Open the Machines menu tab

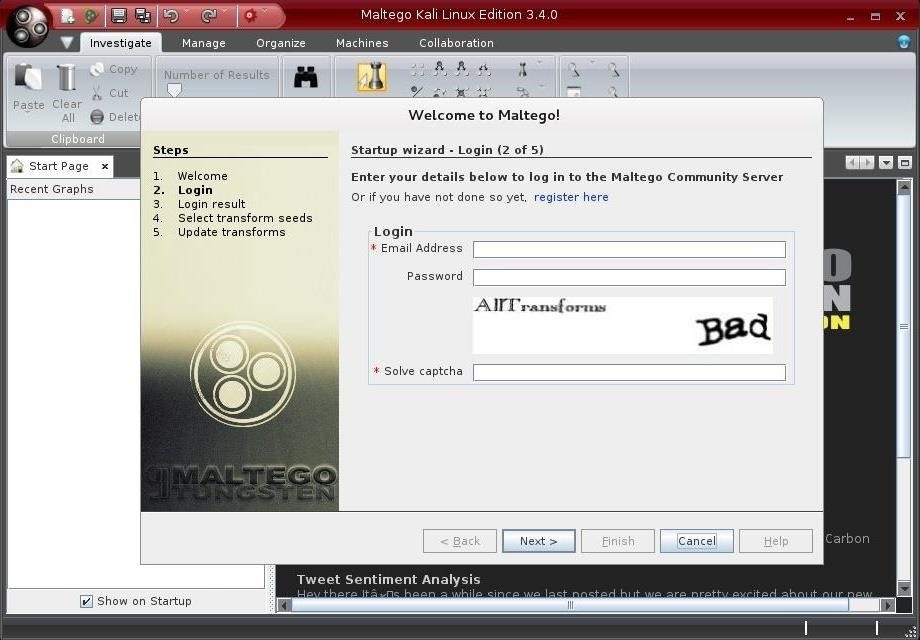pyautogui.click(x=361, y=43)
